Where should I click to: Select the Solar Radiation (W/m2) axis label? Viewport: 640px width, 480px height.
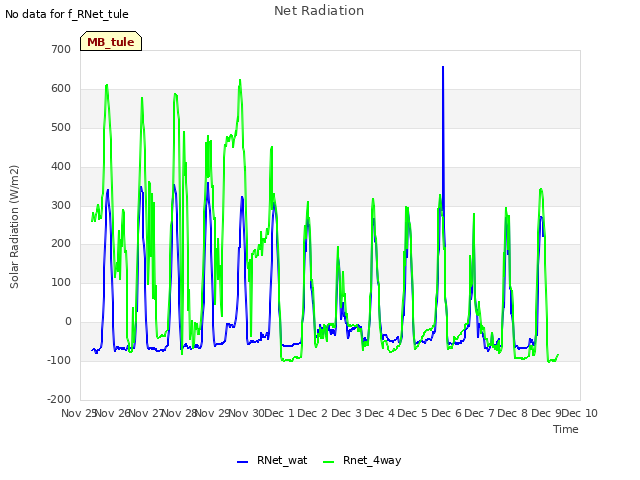[14, 227]
